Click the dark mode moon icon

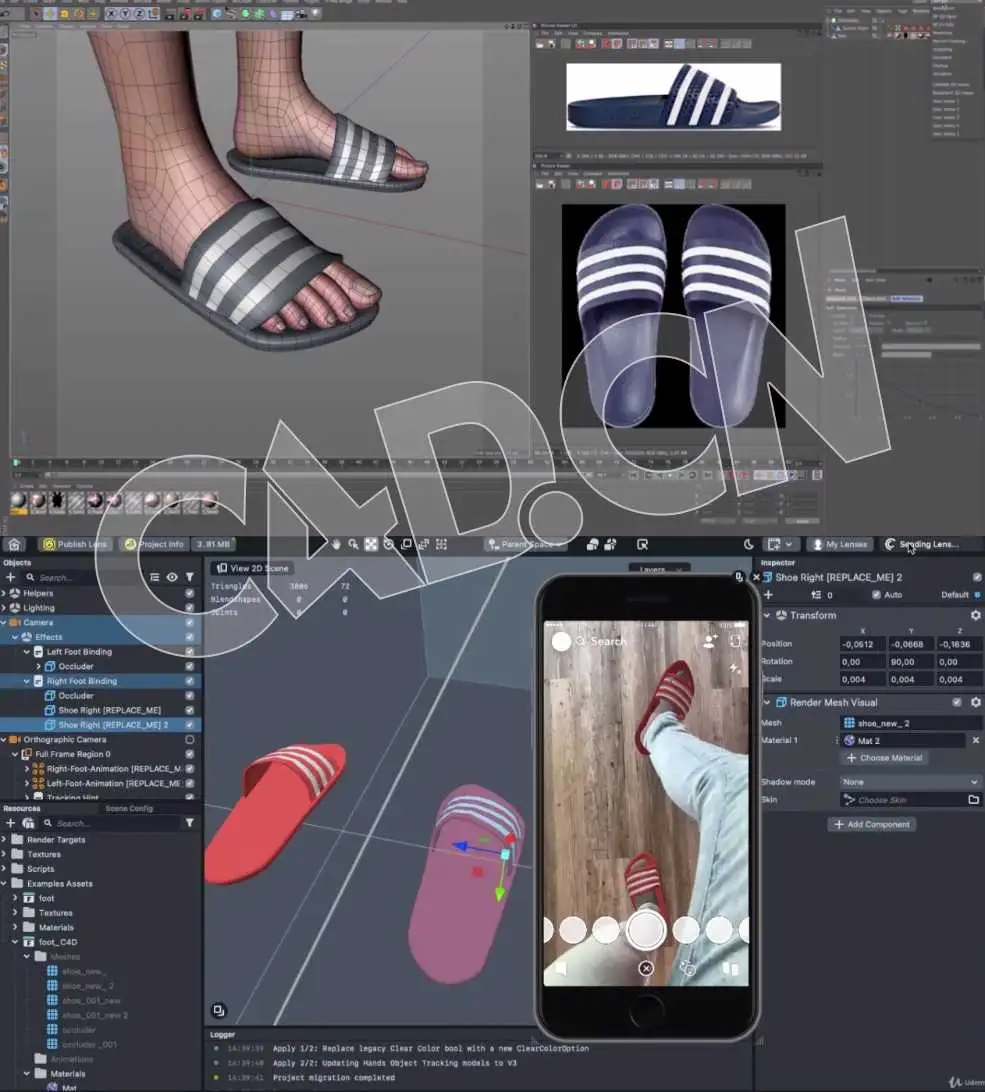coord(749,544)
